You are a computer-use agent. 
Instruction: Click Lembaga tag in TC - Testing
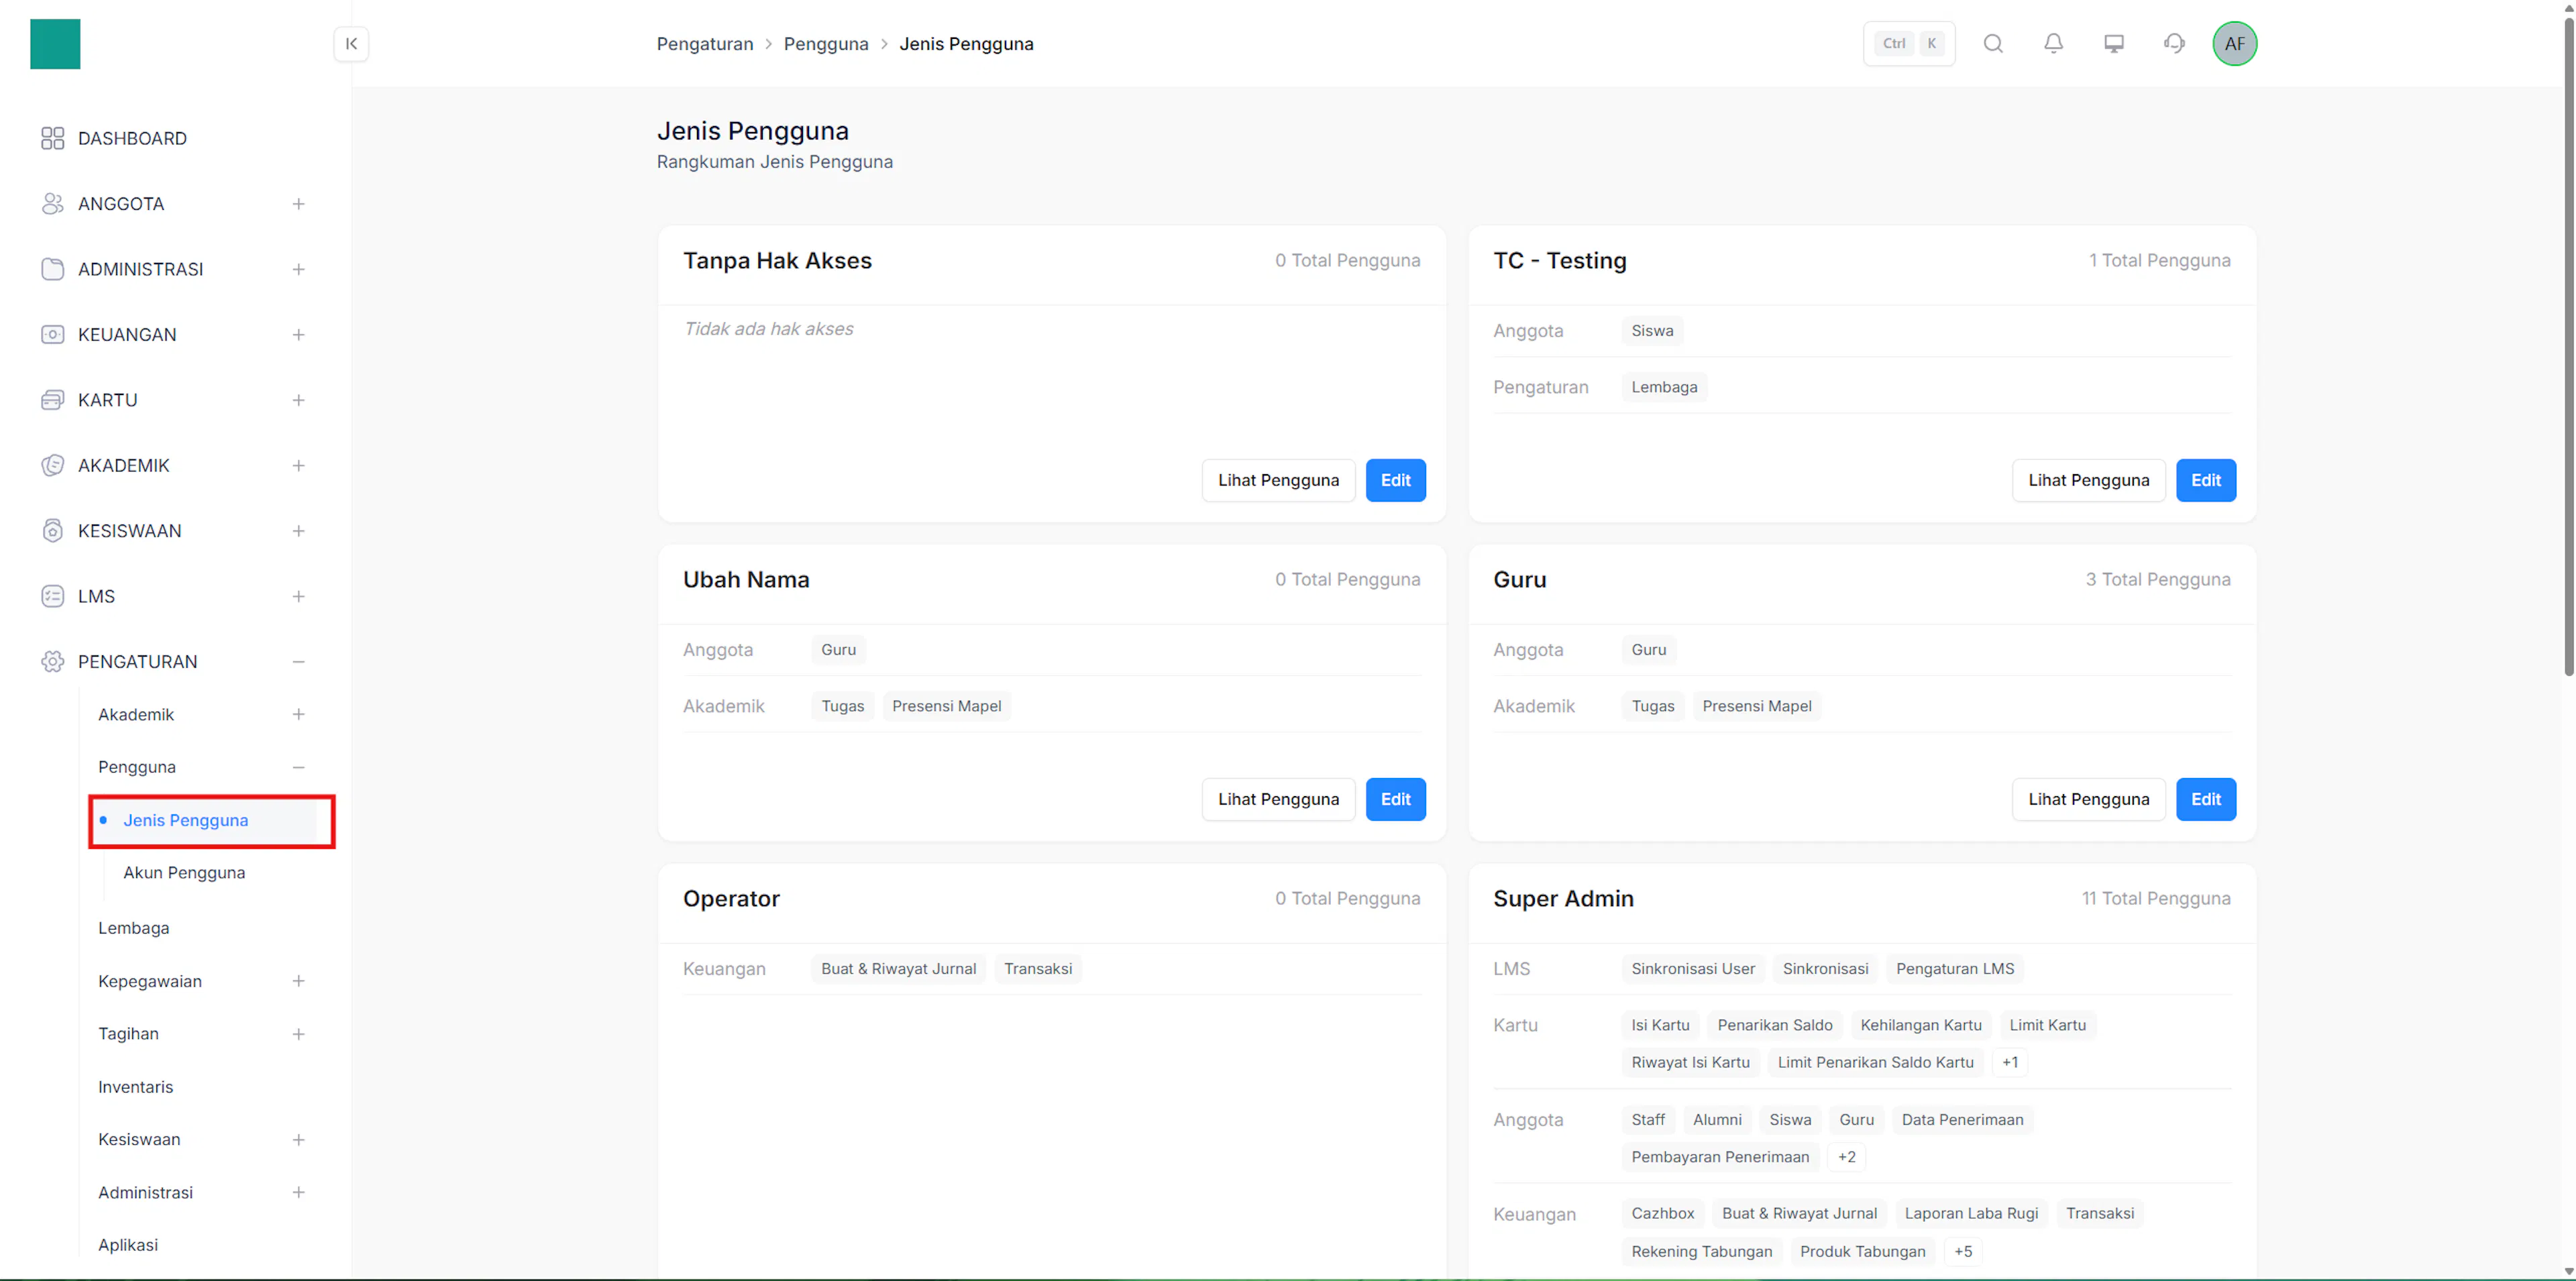(1664, 387)
